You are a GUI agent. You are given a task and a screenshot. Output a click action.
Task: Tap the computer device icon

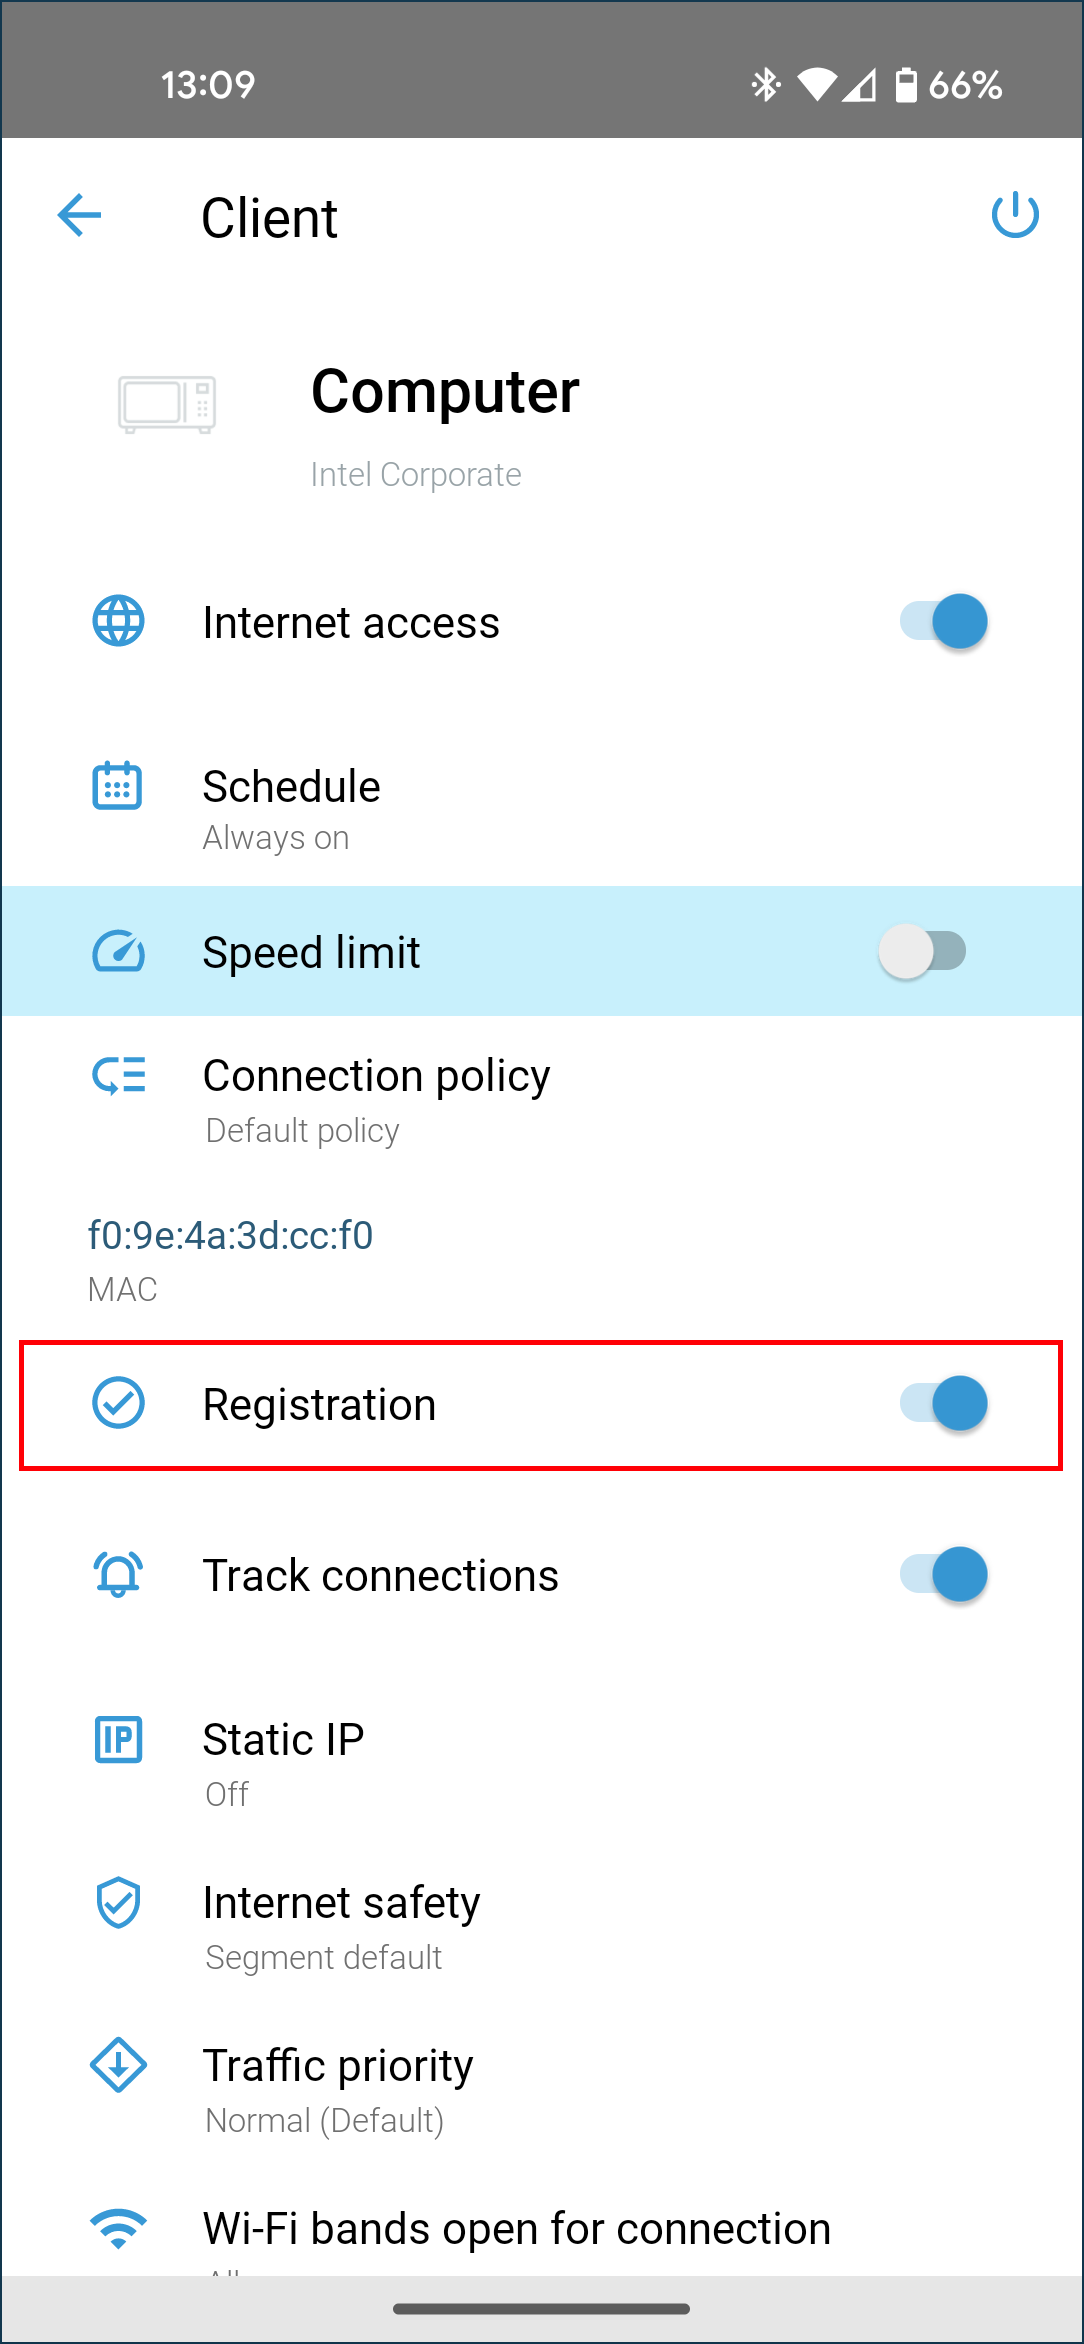tap(167, 403)
